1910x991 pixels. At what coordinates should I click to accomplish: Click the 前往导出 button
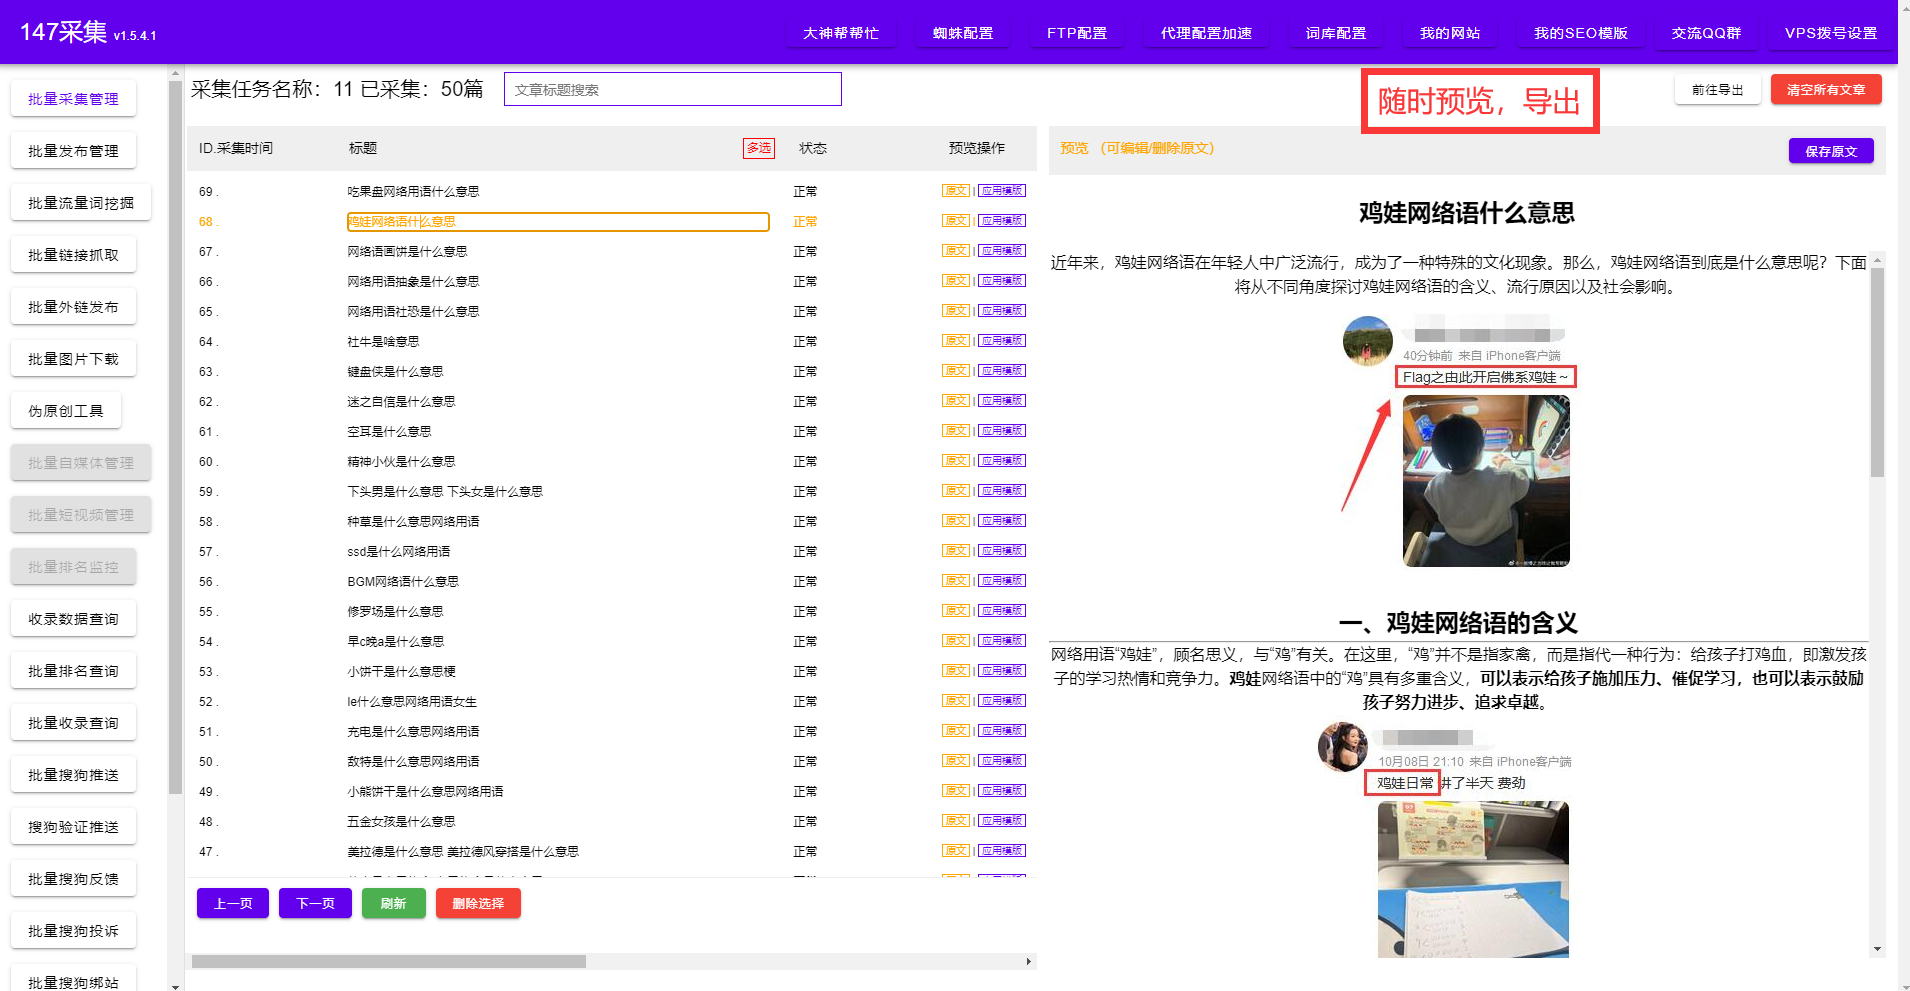click(x=1717, y=89)
